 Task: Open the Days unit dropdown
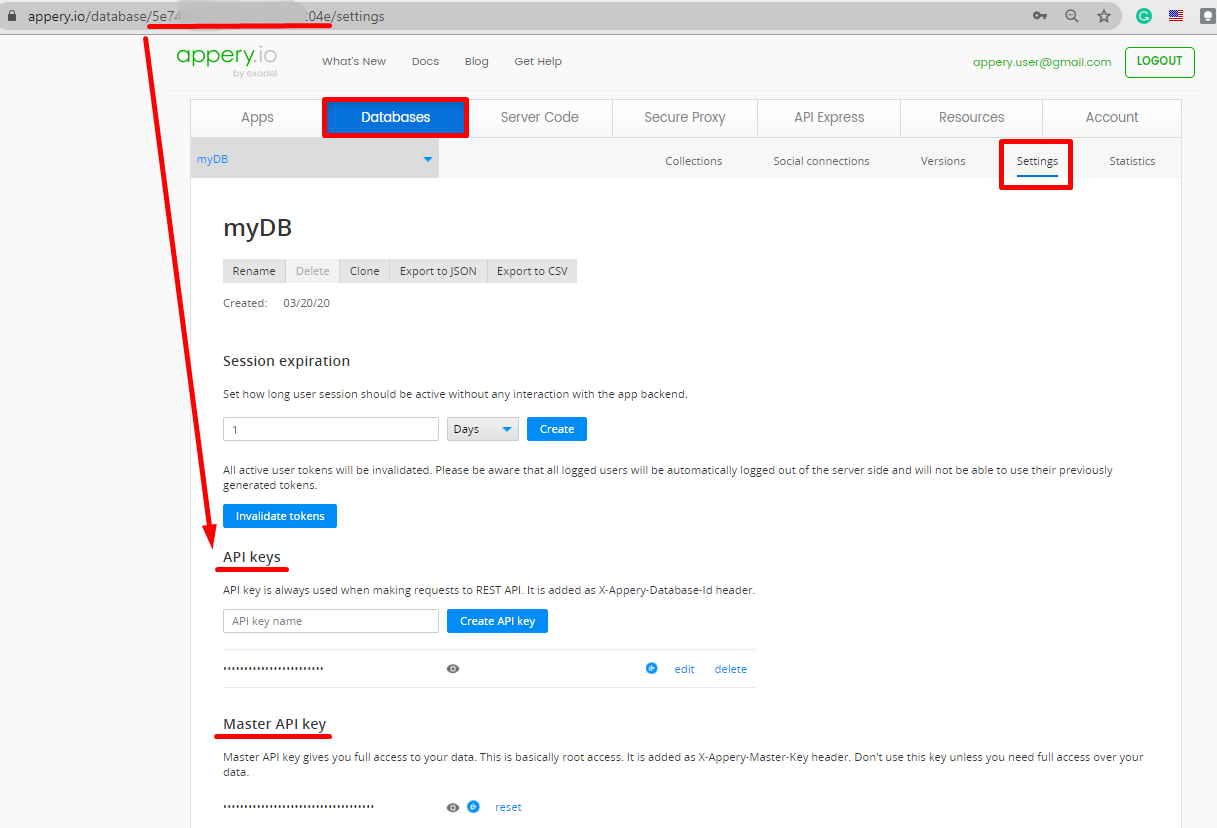[483, 429]
